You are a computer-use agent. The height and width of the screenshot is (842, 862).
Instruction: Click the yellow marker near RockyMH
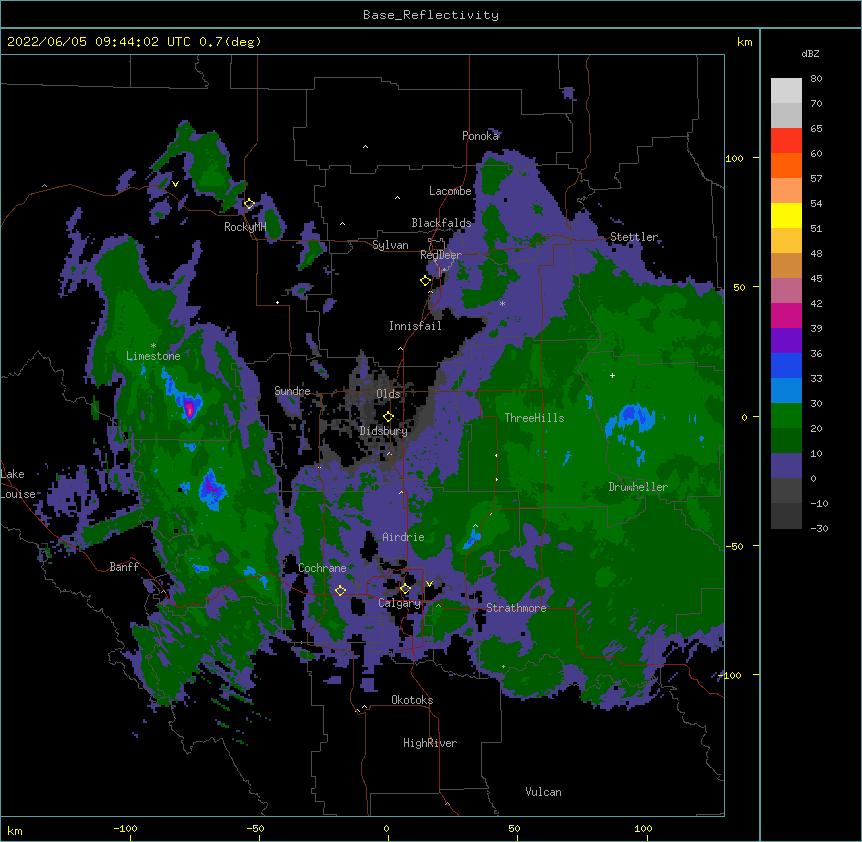249,204
